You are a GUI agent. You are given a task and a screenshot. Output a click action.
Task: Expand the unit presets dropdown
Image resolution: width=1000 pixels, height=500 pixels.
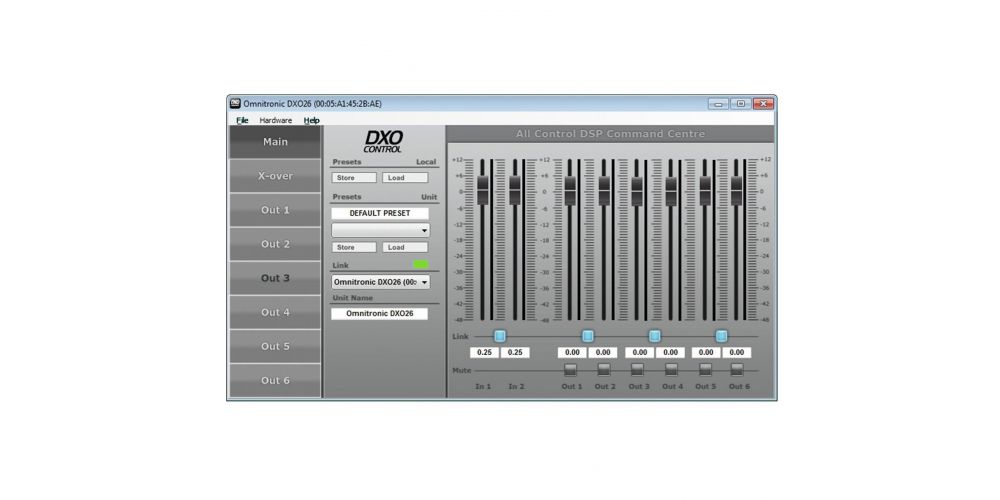coord(380,230)
